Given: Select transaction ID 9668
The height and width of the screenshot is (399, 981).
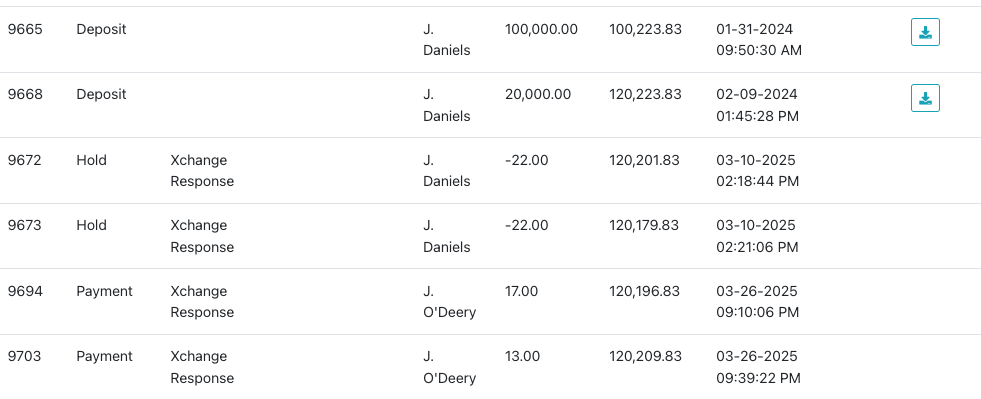Looking at the screenshot, I should [25, 94].
